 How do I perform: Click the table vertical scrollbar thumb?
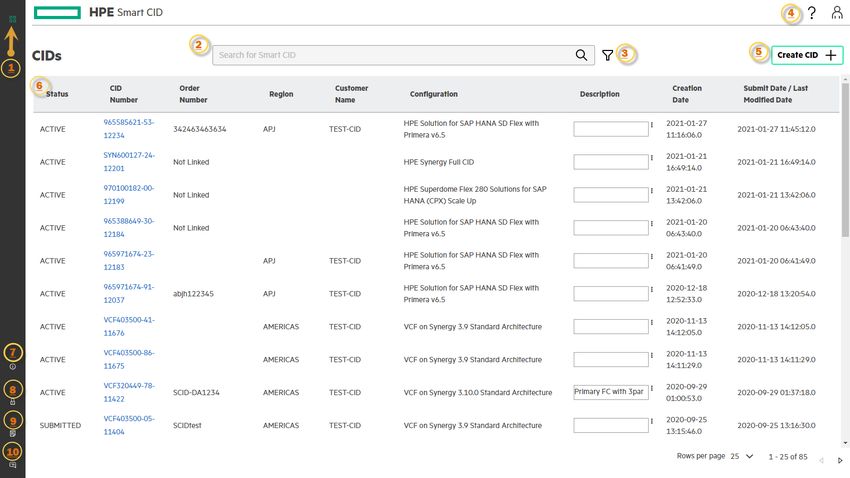coord(845,160)
